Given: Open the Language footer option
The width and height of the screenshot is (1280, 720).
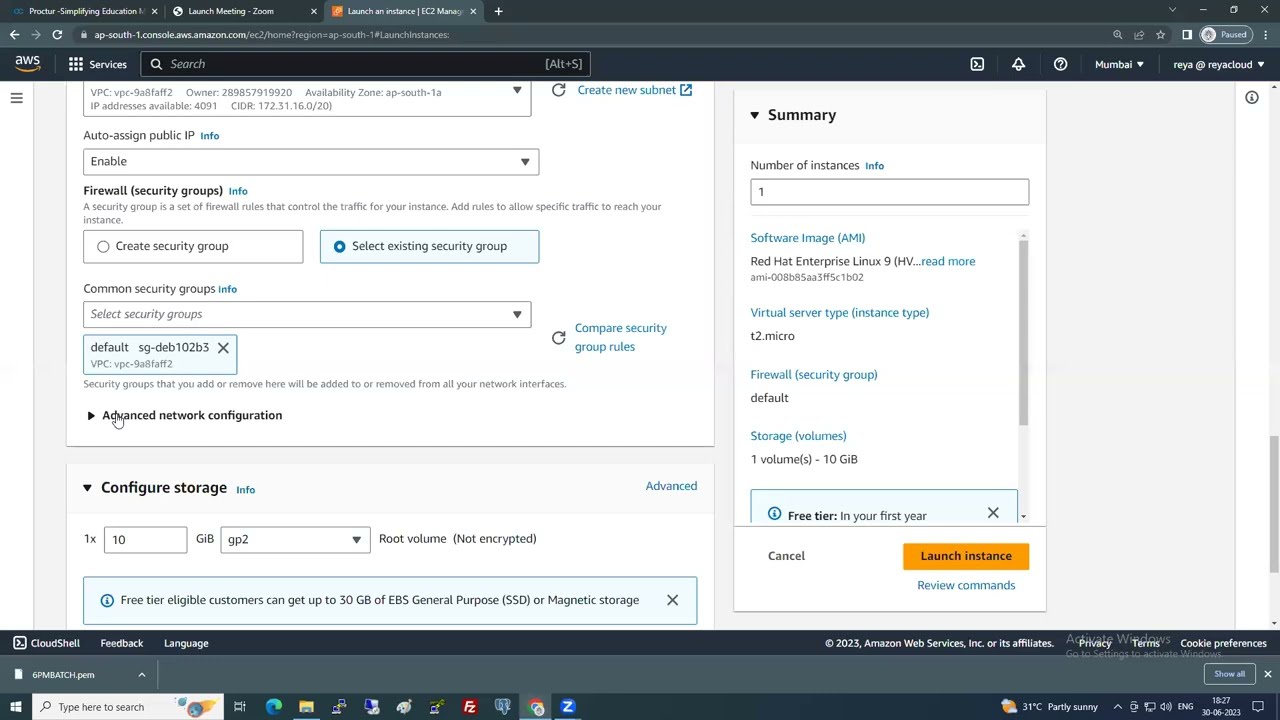Looking at the screenshot, I should coord(186,643).
